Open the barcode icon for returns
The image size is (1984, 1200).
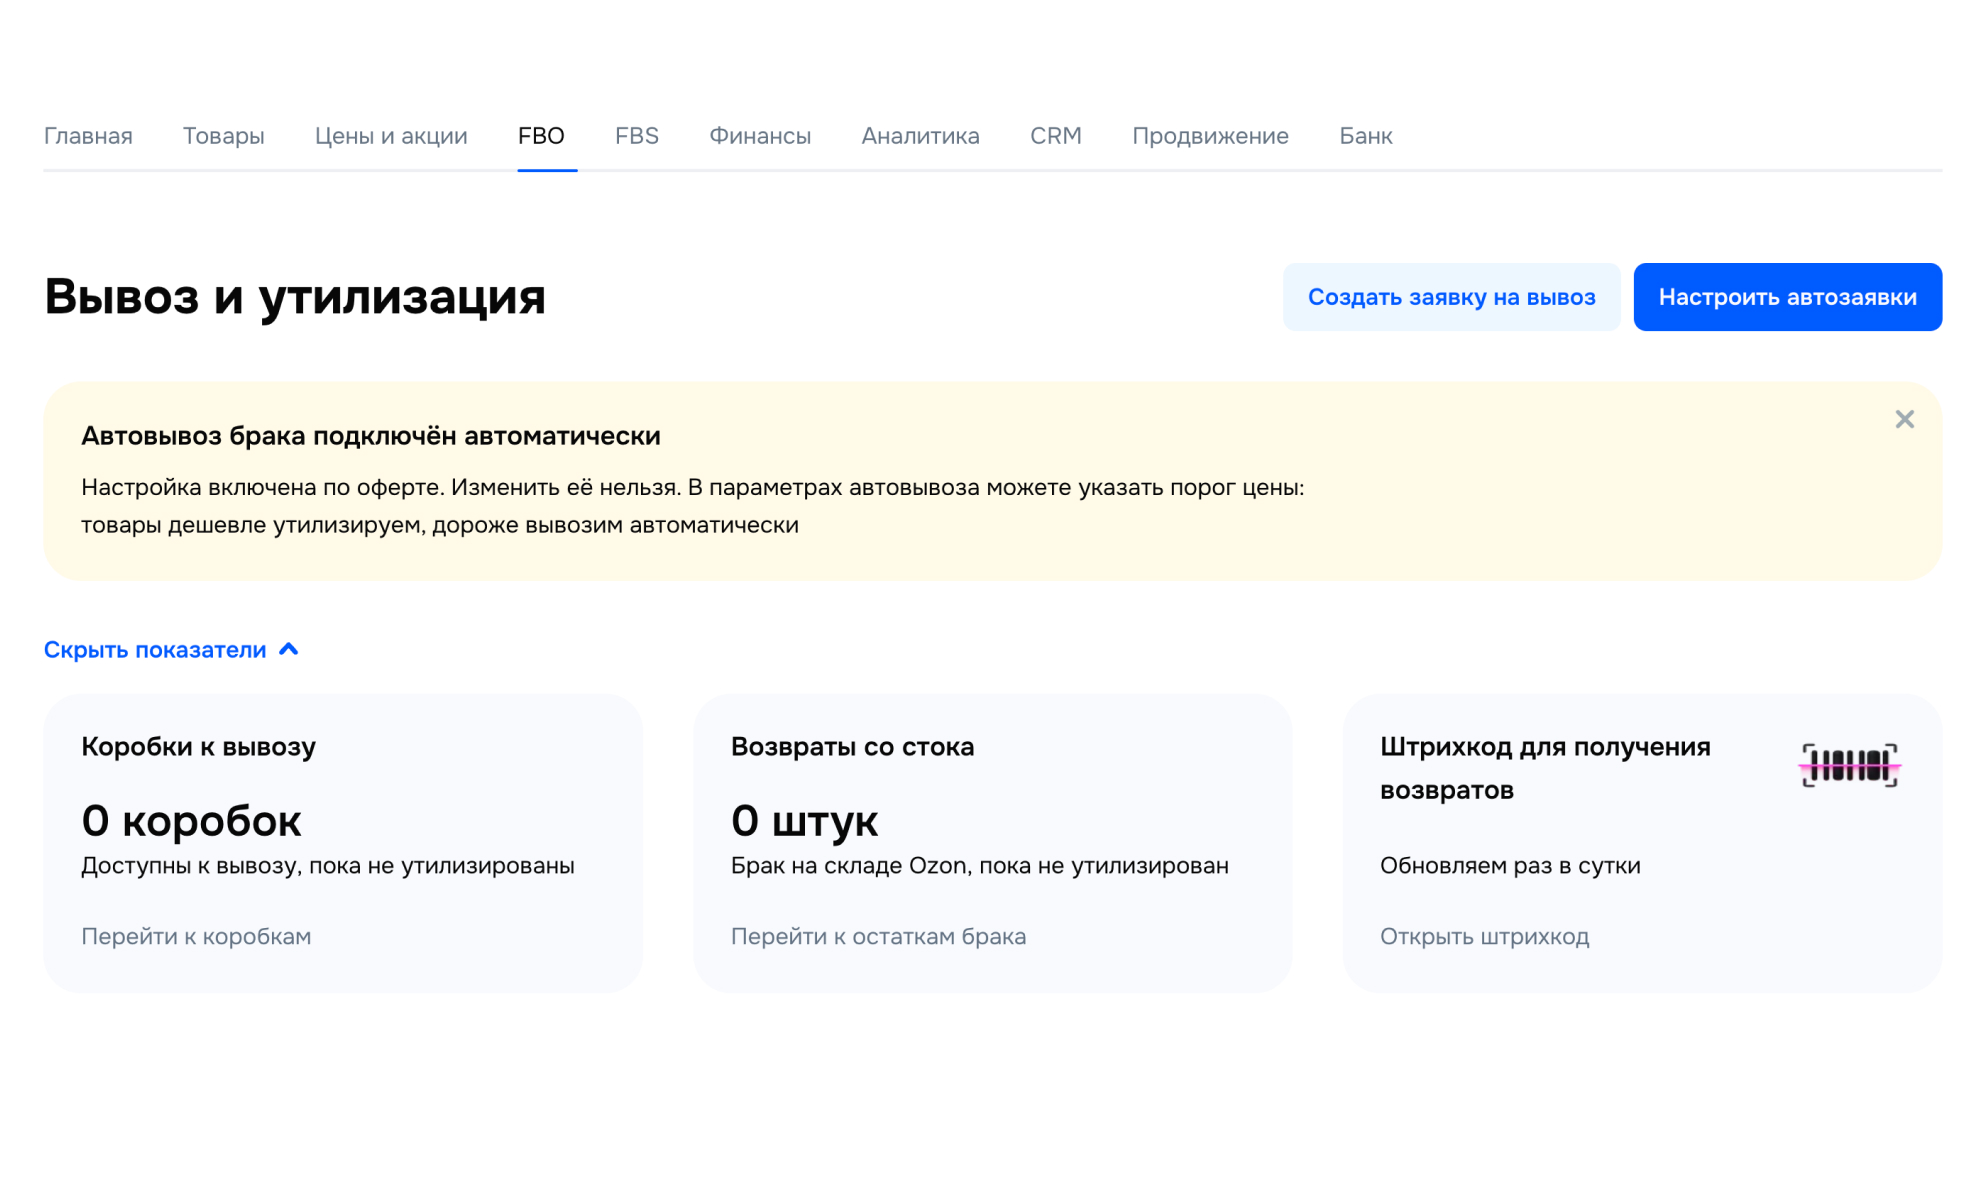(1851, 766)
